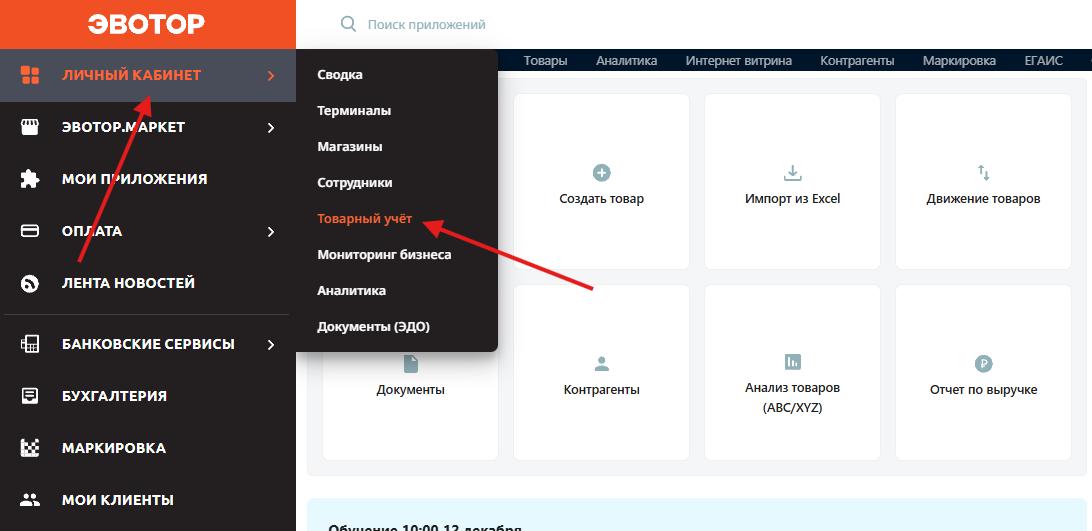Select Личный кабинет sidebar label

[132, 75]
